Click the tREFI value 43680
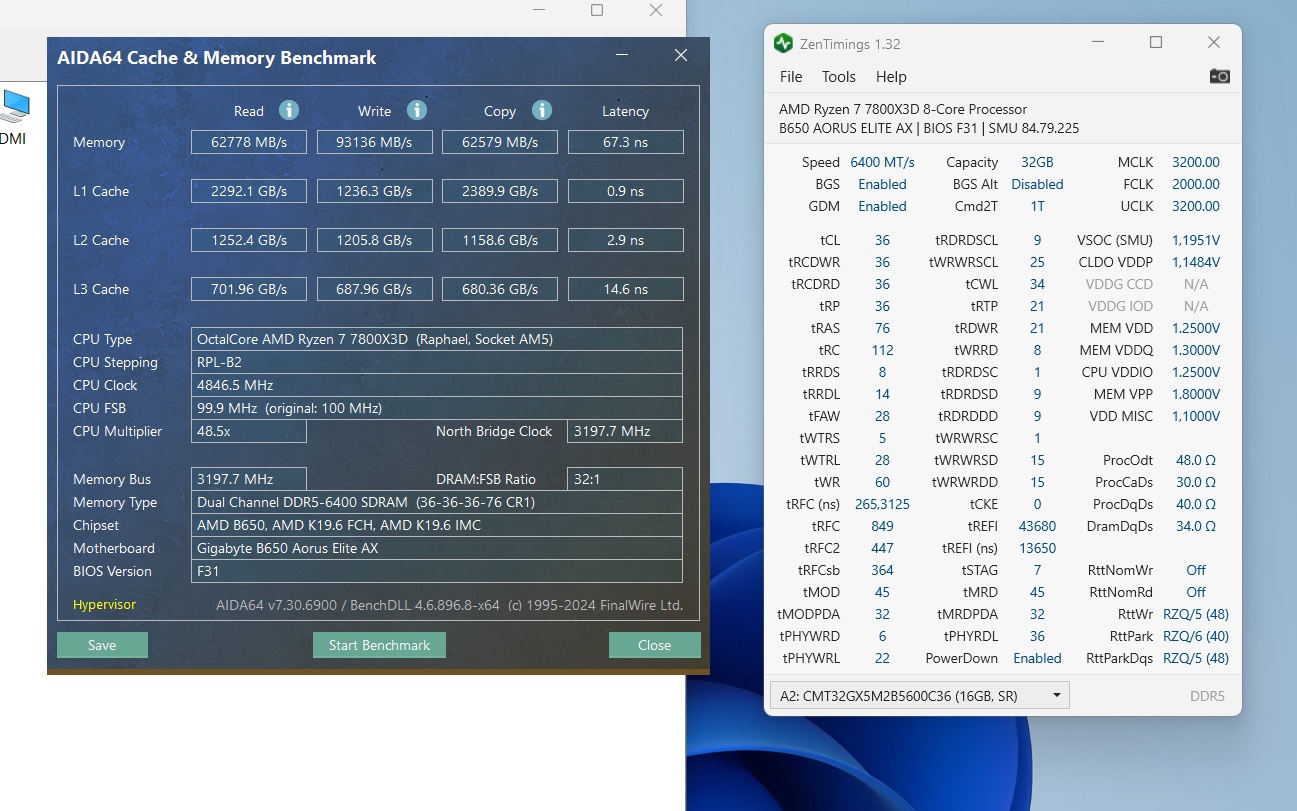The width and height of the screenshot is (1297, 811). point(1037,526)
